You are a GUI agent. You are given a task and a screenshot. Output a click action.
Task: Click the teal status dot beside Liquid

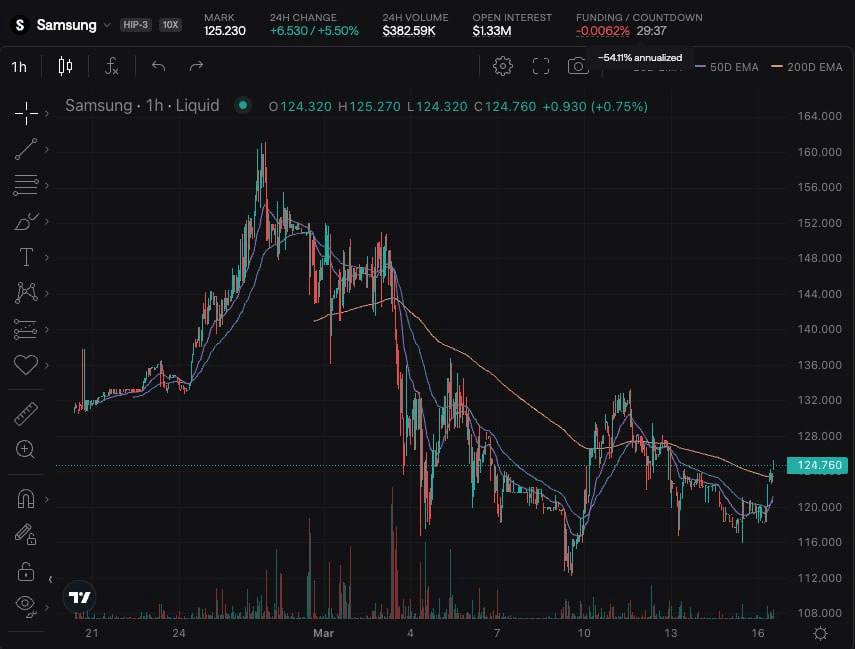(242, 105)
